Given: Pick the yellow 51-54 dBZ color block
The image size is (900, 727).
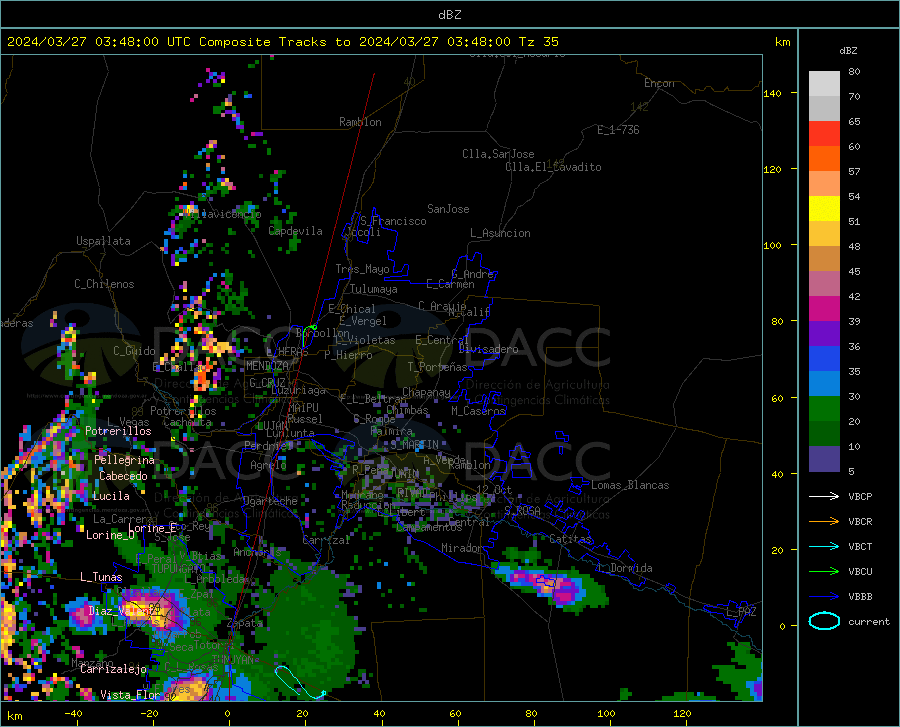Looking at the screenshot, I should pos(824,209).
